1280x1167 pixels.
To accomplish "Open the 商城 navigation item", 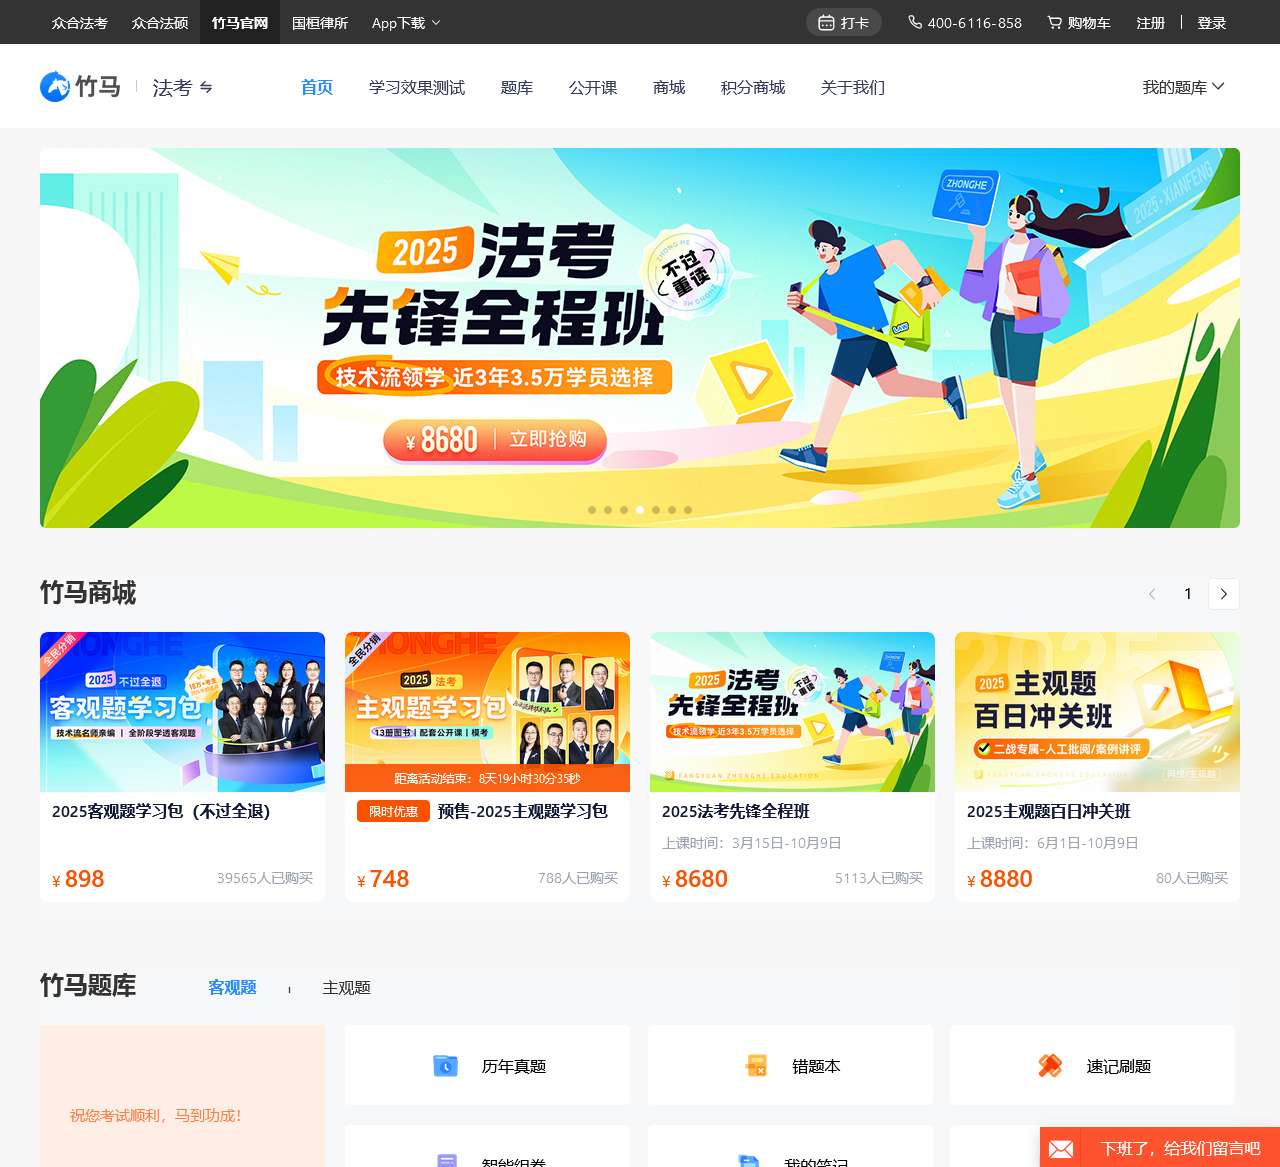I will tap(669, 87).
